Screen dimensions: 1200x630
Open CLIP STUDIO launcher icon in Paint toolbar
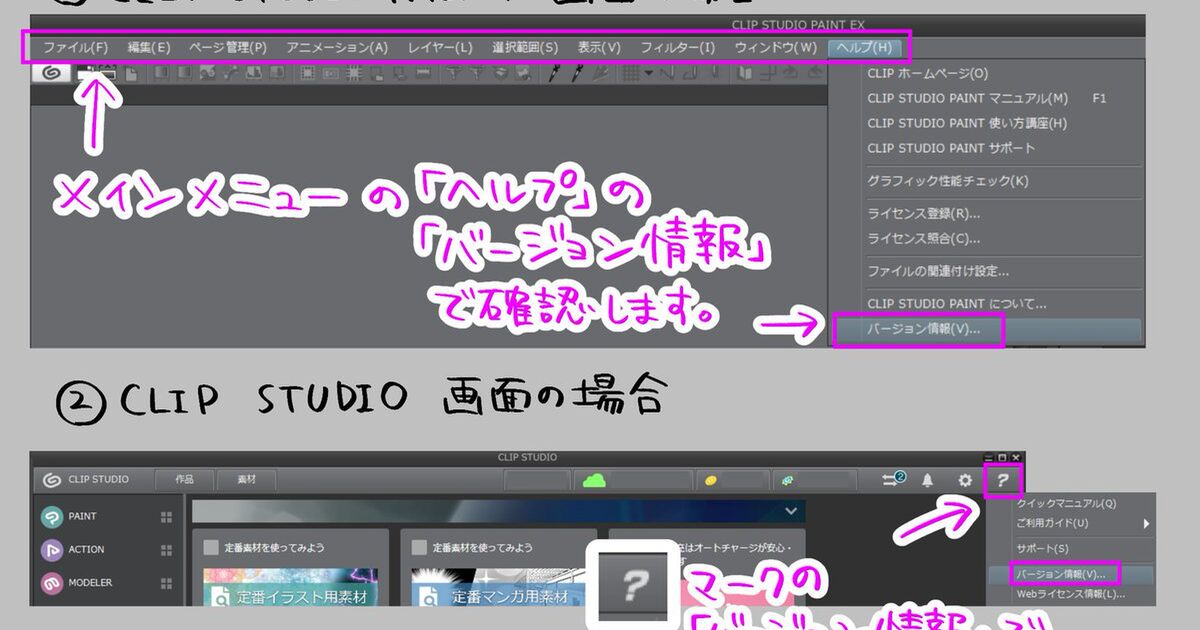coord(52,72)
